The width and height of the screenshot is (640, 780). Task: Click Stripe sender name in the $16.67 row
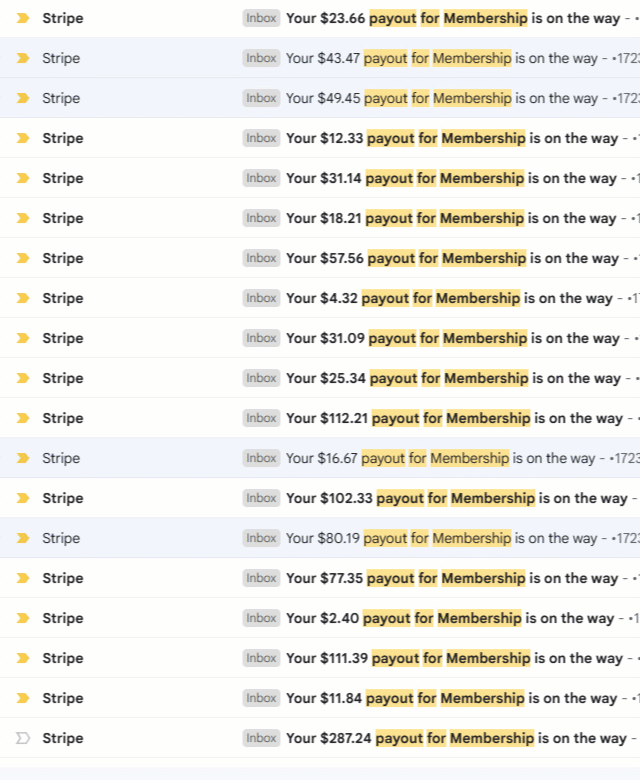61,458
